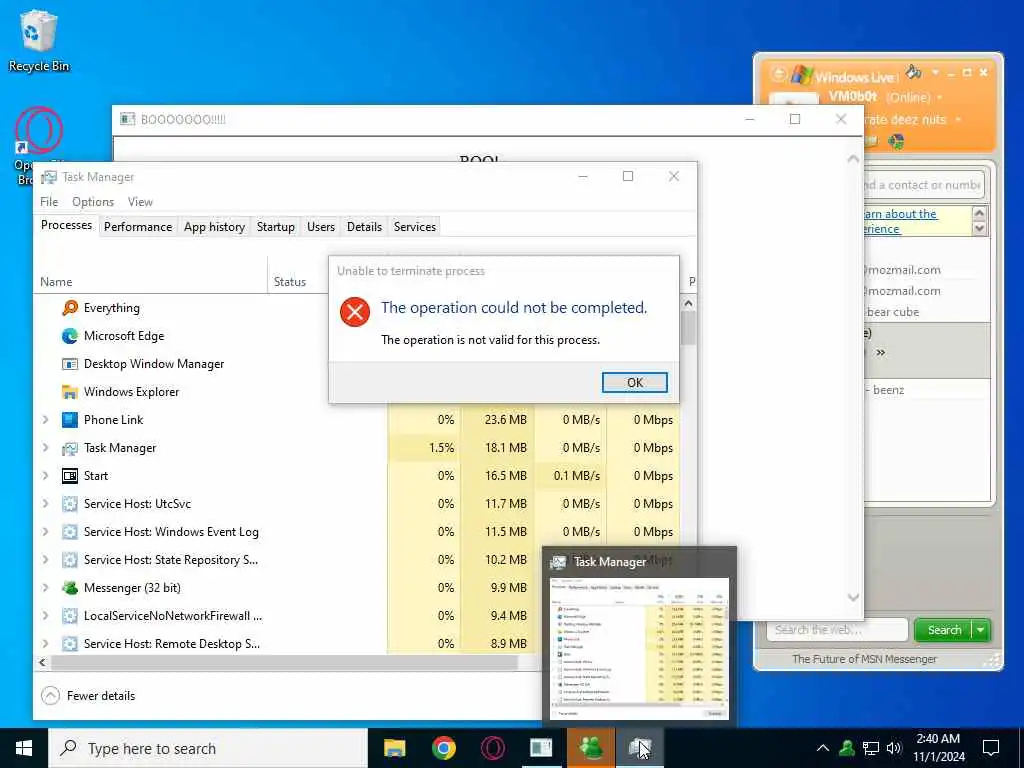1024x768 pixels.
Task: Expand the Start process group
Action: pyautogui.click(x=46, y=476)
